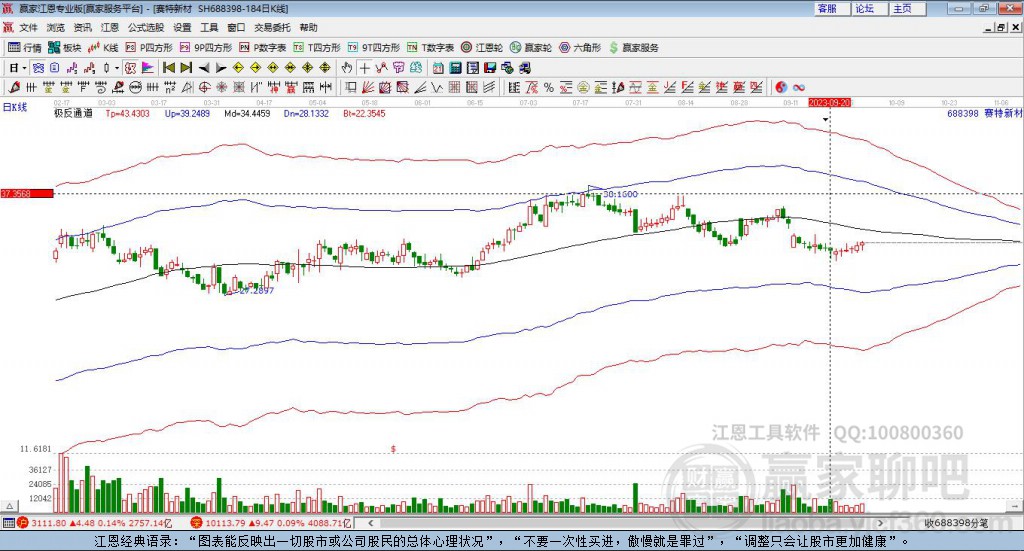1024x551 pixels.
Task: Open the 浏览 menu
Action: coord(56,27)
